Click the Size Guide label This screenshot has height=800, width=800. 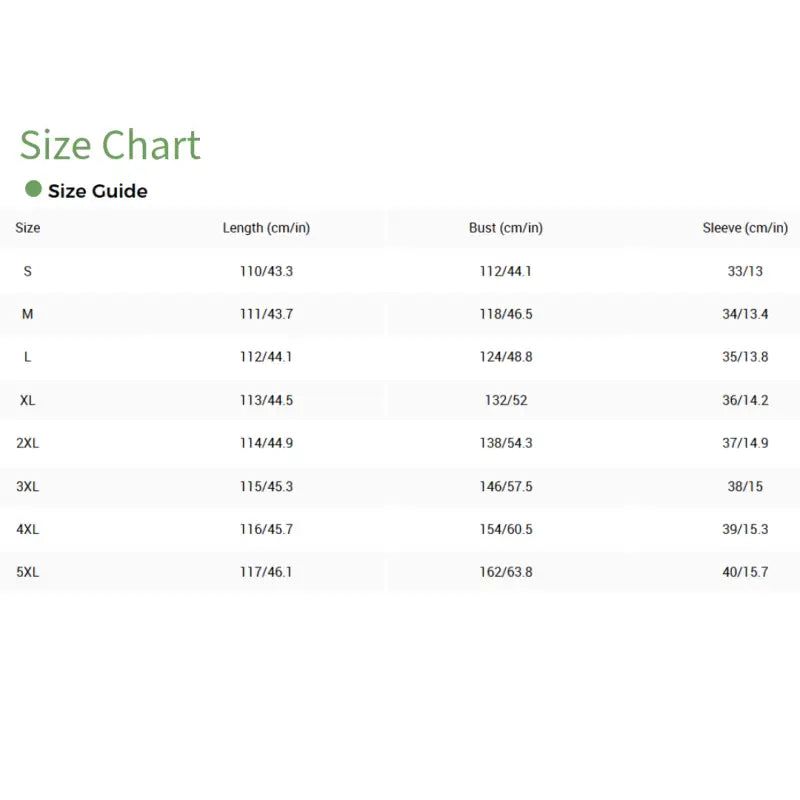point(98,191)
